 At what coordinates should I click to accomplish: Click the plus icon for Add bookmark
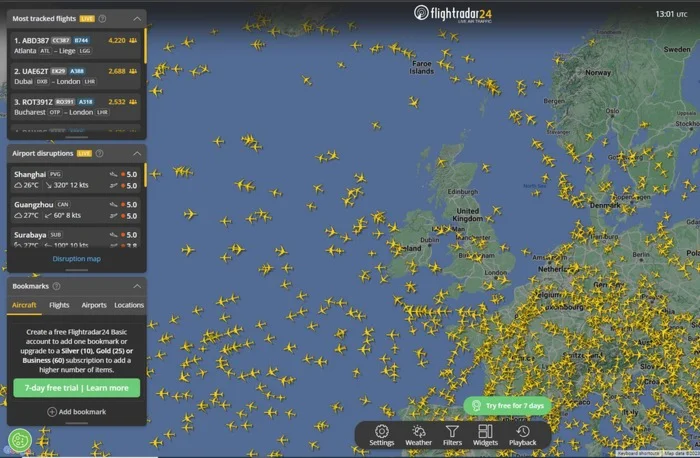[52, 412]
